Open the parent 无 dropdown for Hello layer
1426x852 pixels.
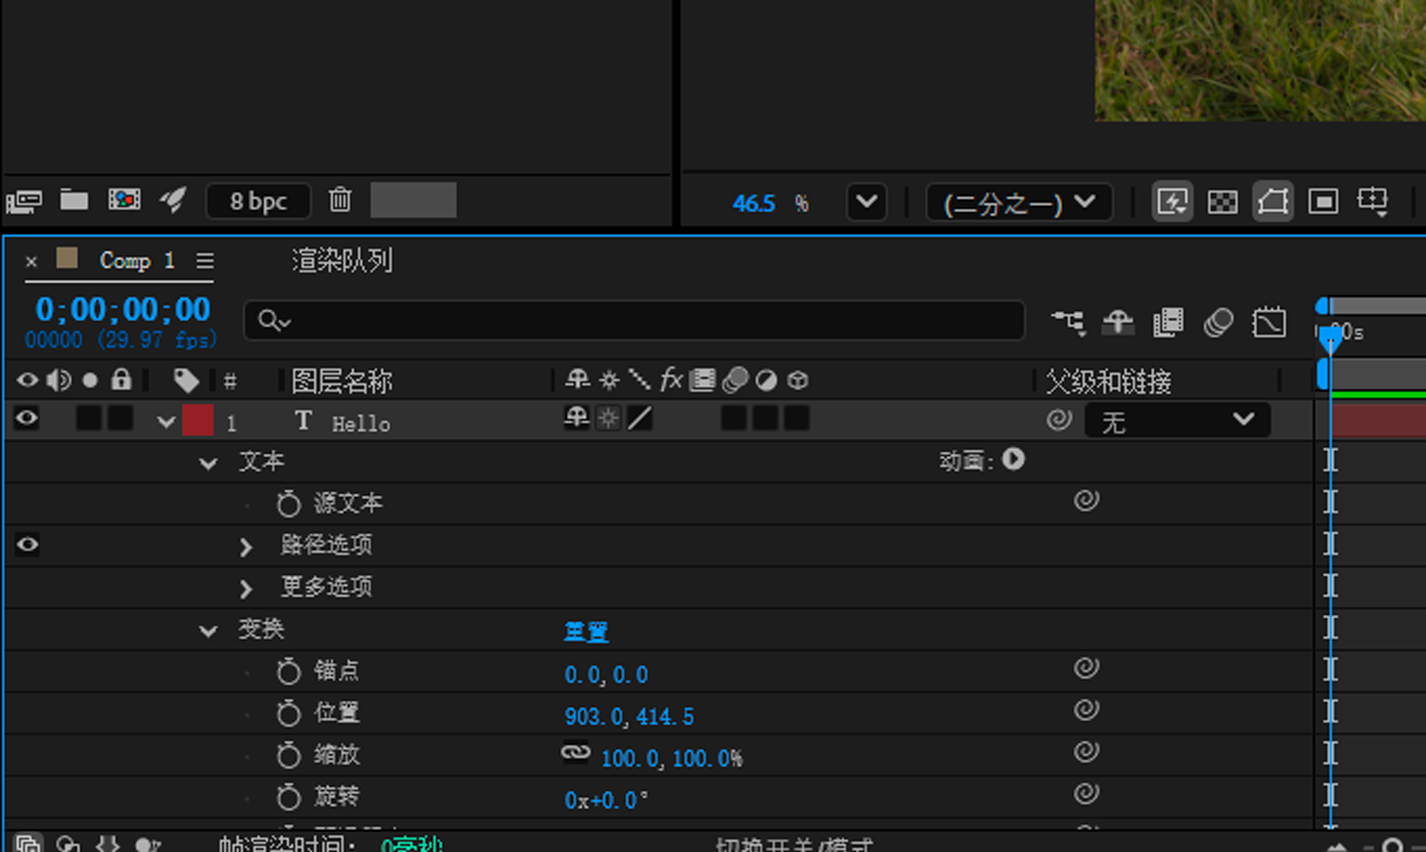tap(1177, 421)
